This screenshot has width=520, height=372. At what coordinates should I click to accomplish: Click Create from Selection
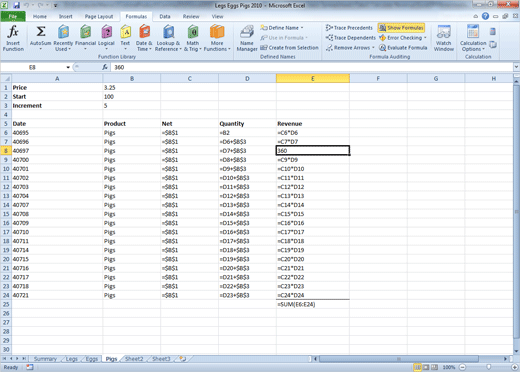[x=289, y=48]
